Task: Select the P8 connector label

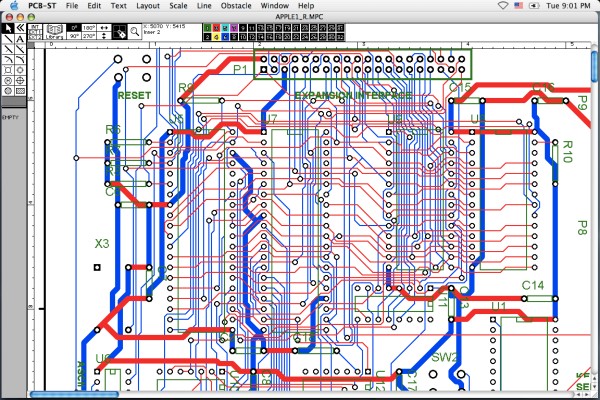Action: tap(582, 227)
